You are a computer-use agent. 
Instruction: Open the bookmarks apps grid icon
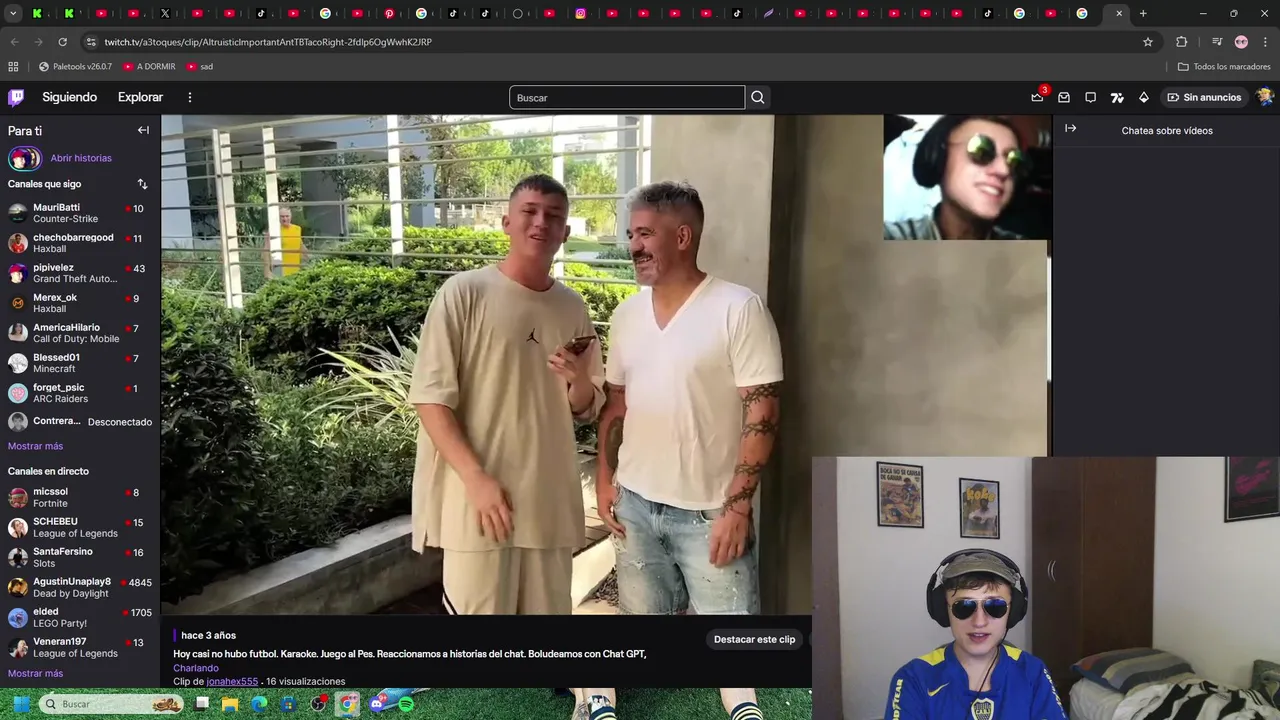[x=13, y=66]
